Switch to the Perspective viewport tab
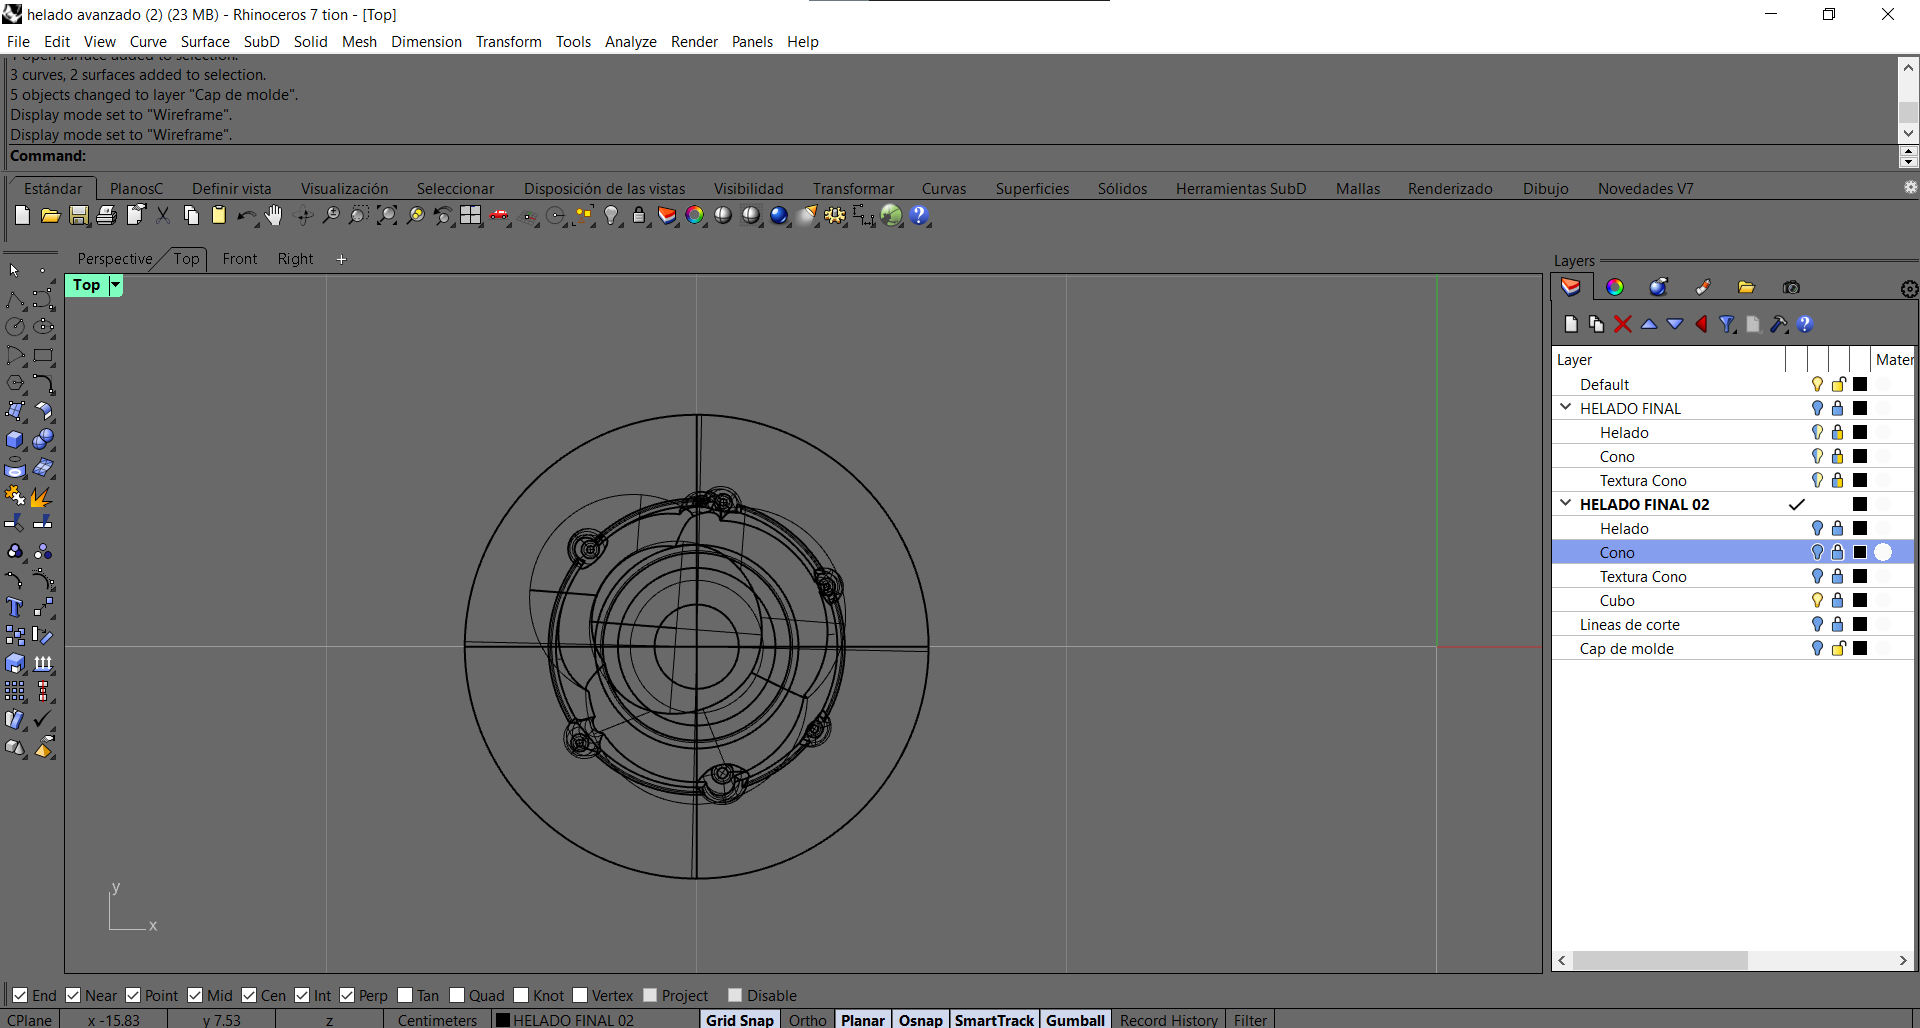The height and width of the screenshot is (1028, 1920). (115, 259)
